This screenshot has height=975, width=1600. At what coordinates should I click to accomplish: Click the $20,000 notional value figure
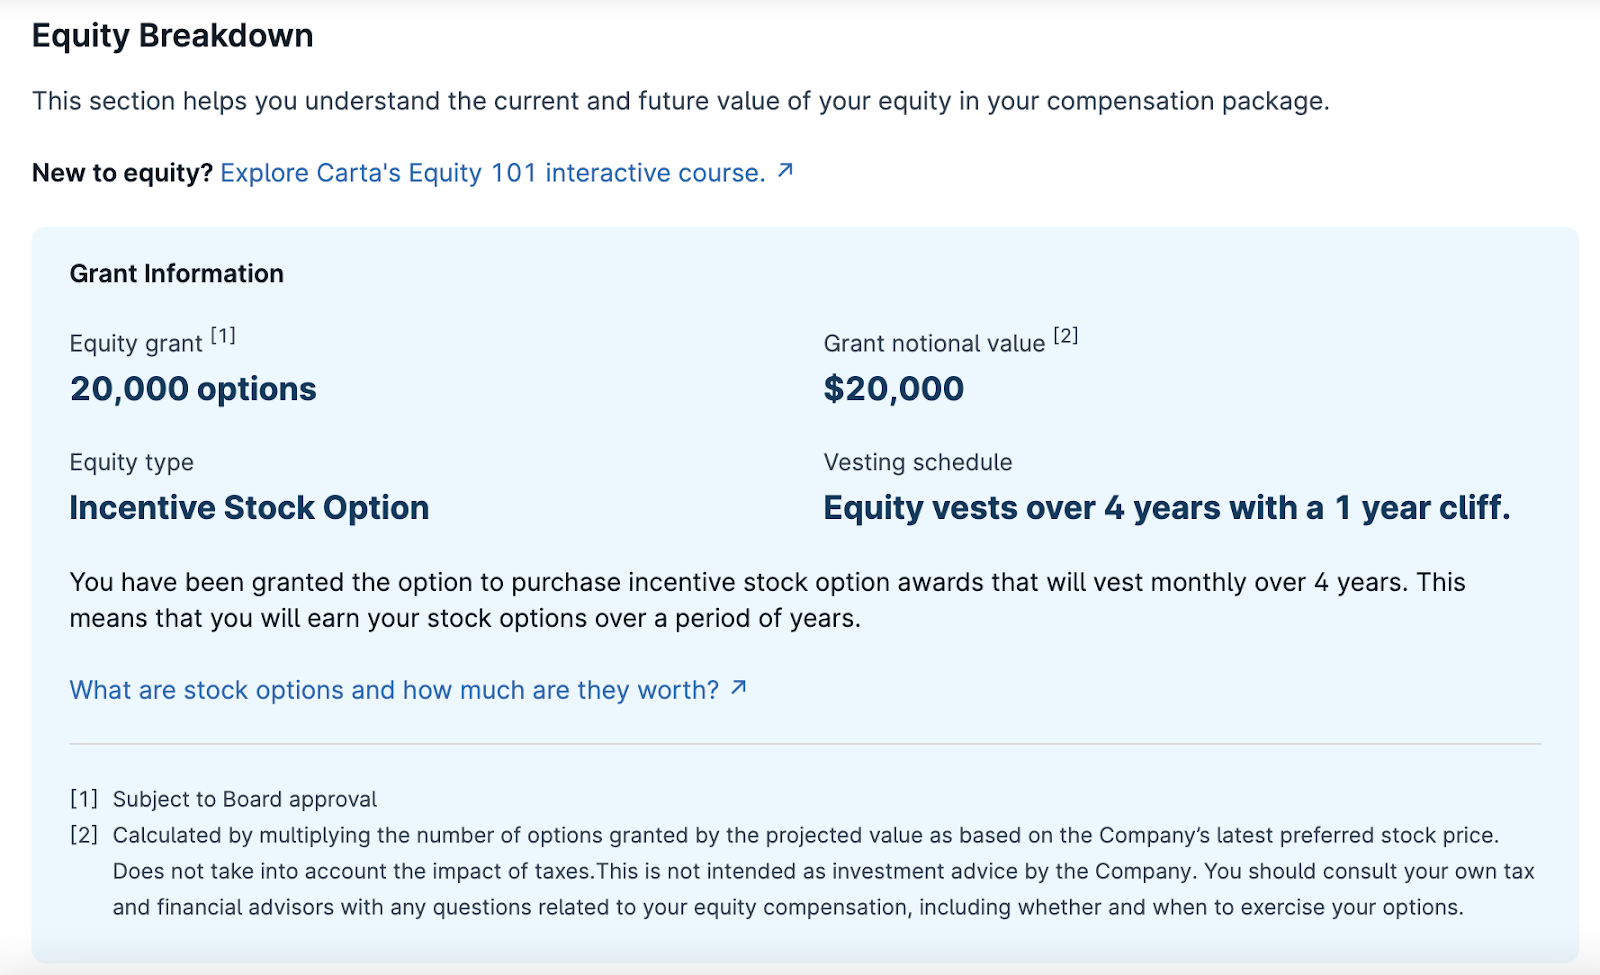[x=892, y=388]
